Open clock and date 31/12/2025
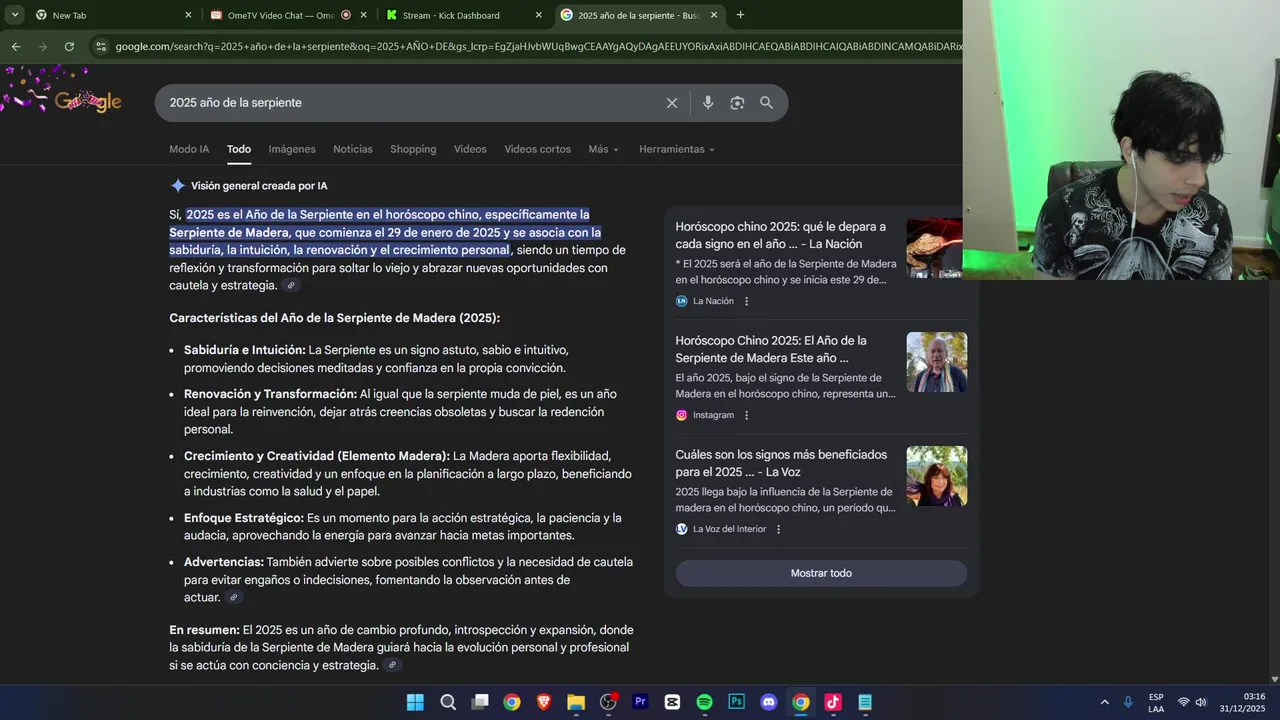Screen dimensions: 1280x720 (x=1243, y=702)
